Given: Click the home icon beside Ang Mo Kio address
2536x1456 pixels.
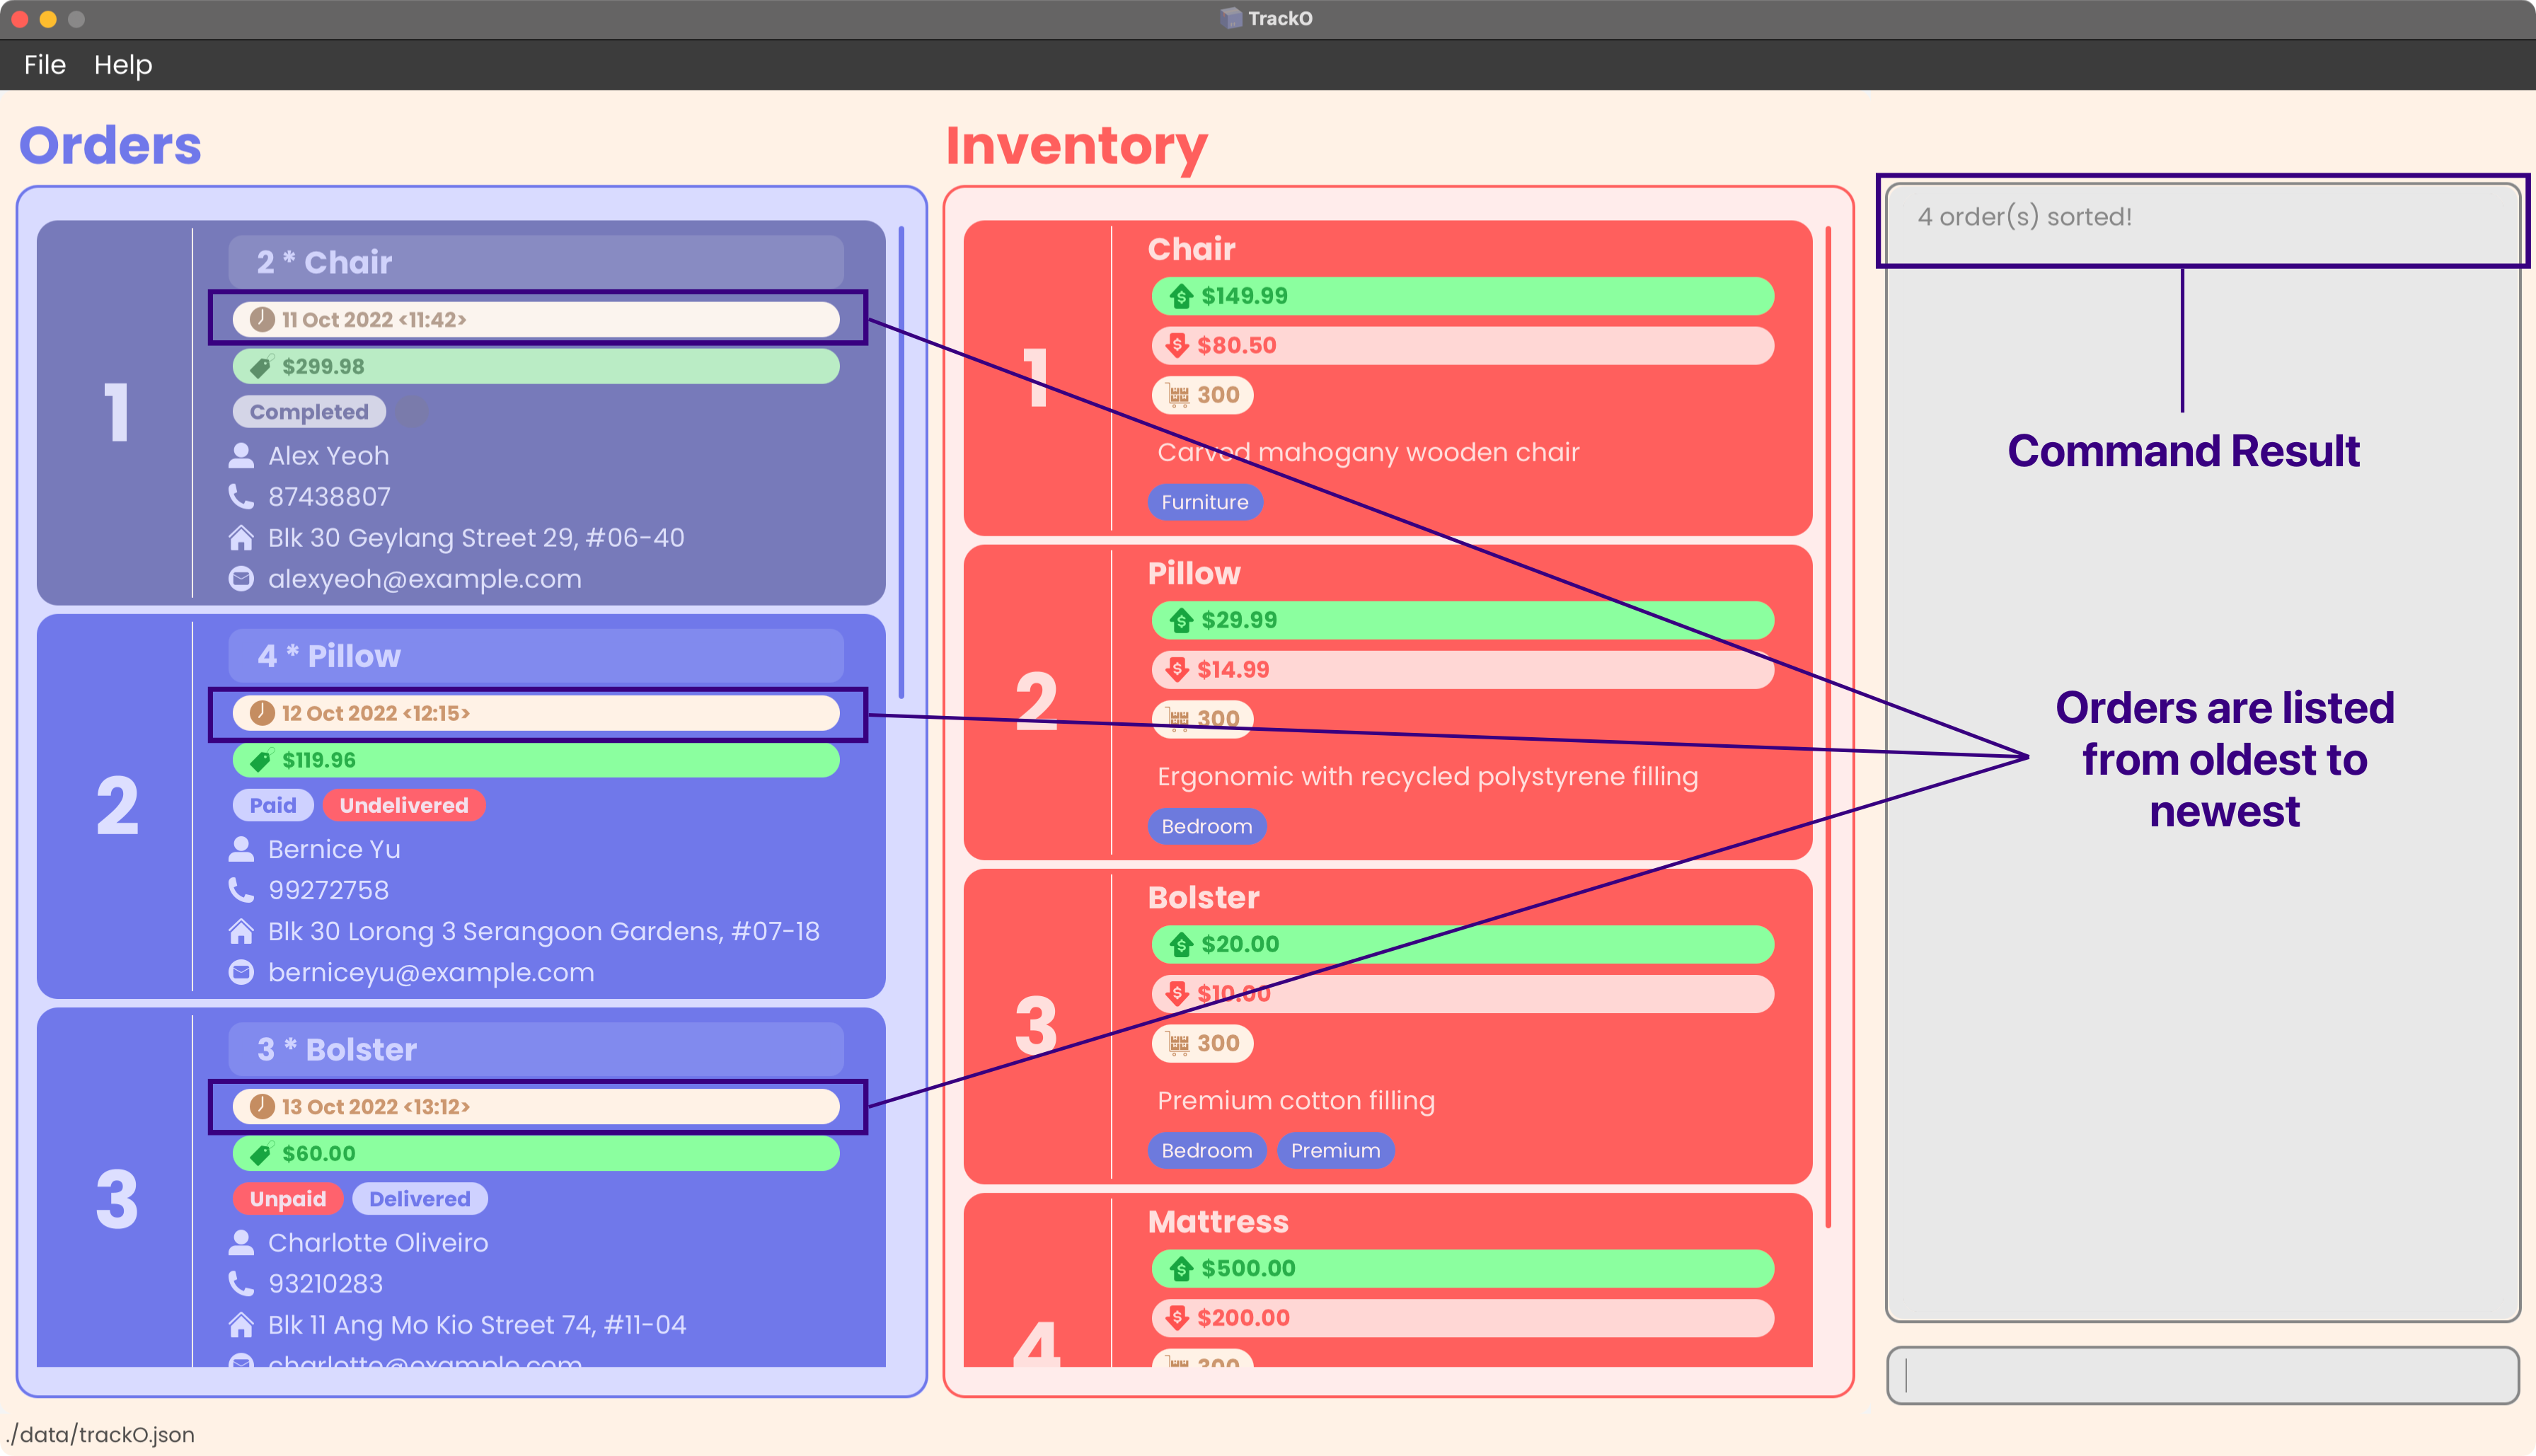Looking at the screenshot, I should click(x=241, y=1325).
